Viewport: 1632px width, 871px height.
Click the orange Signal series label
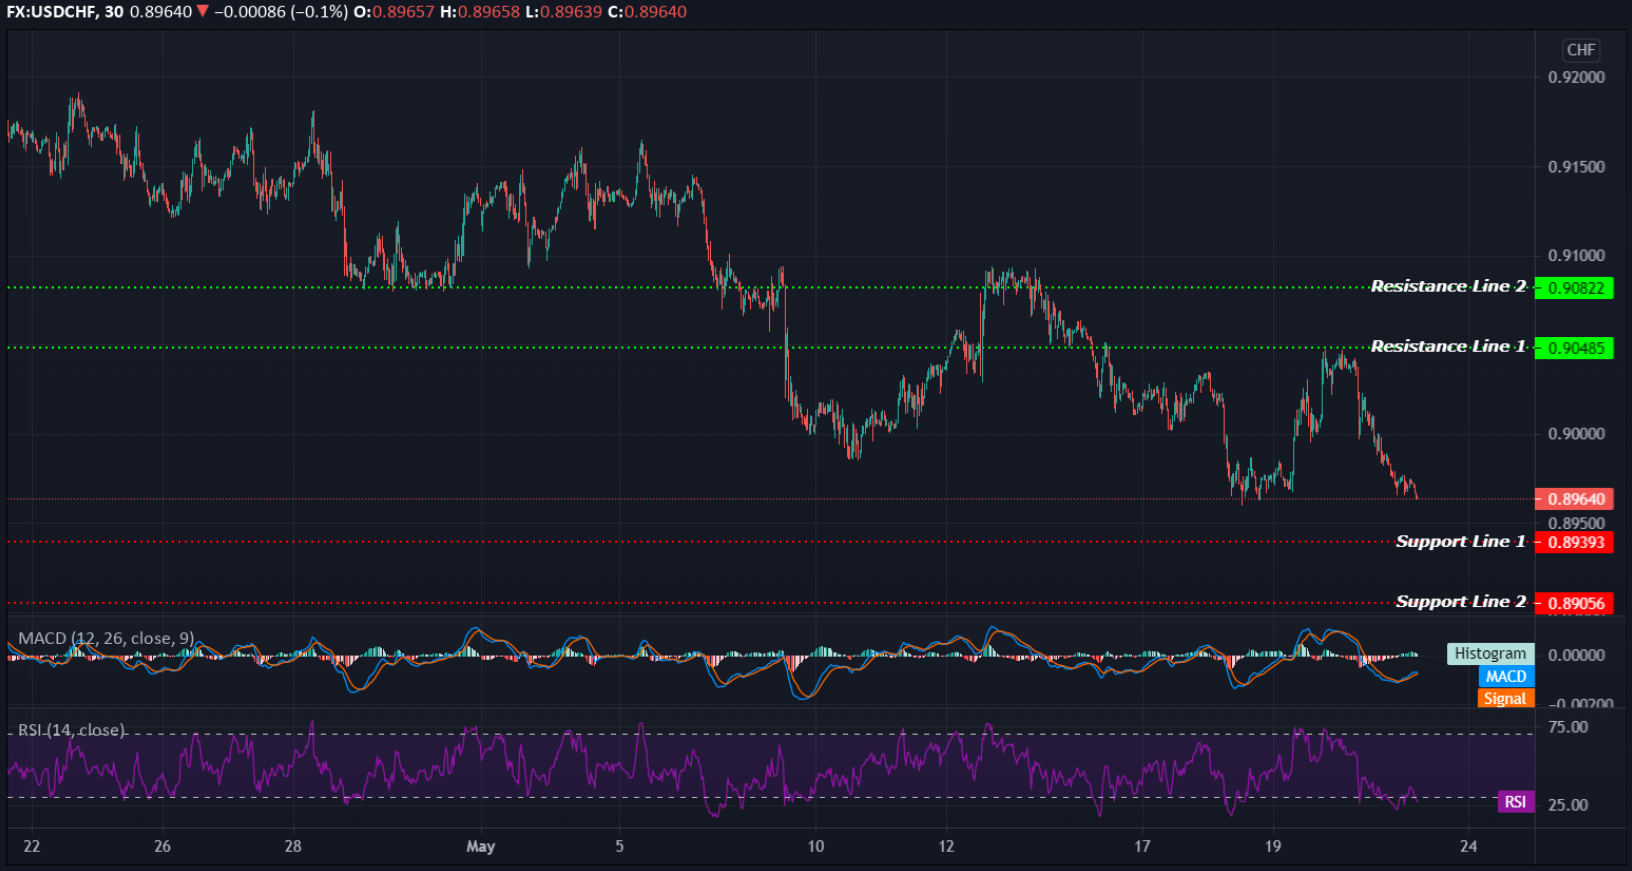click(1505, 698)
